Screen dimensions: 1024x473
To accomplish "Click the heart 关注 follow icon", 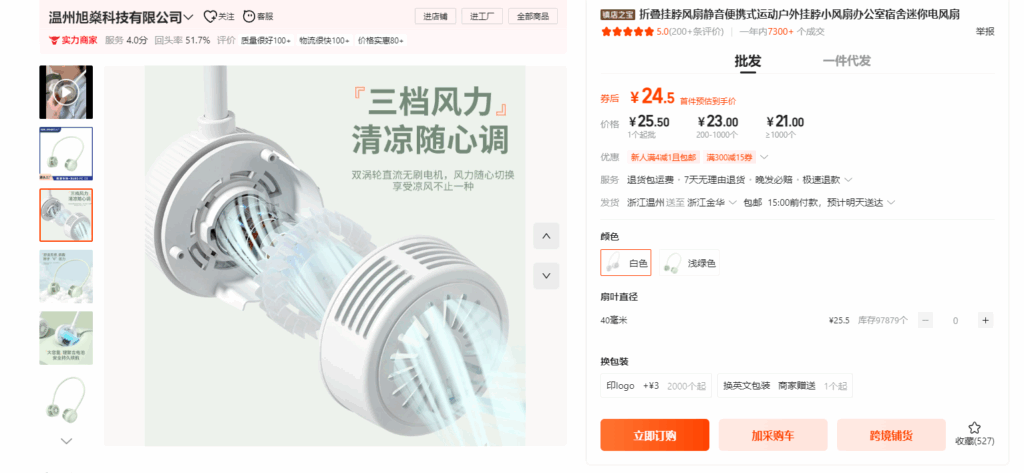I will click(210, 16).
